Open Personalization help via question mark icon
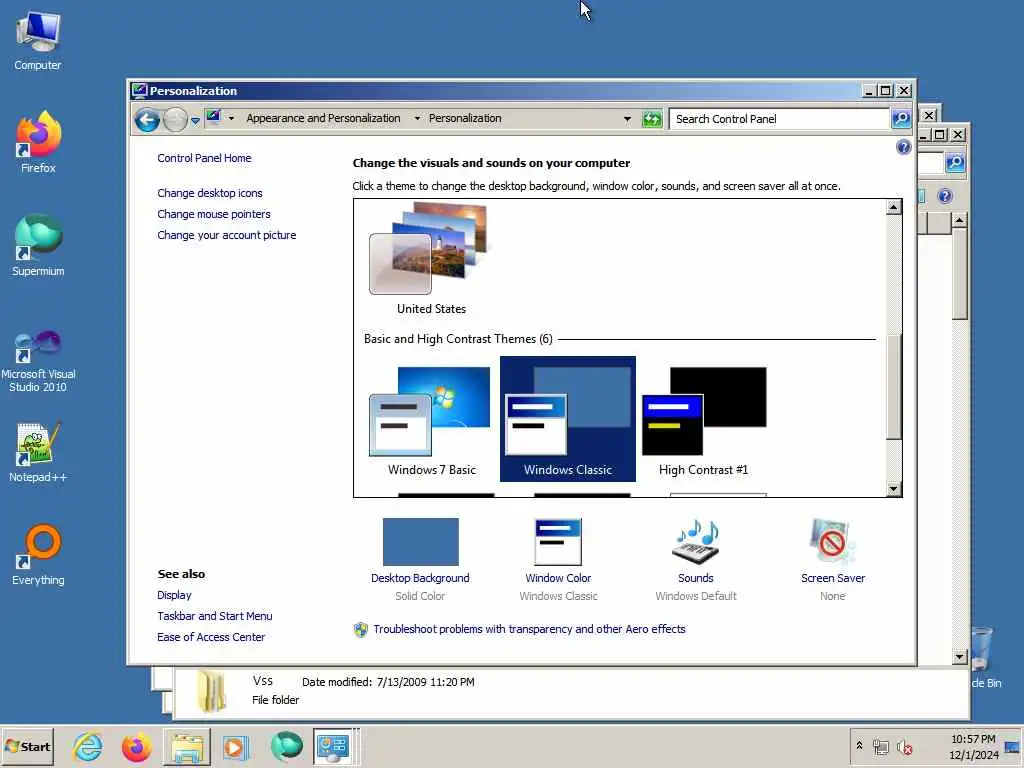Screen dimensions: 1024x768 tap(903, 147)
